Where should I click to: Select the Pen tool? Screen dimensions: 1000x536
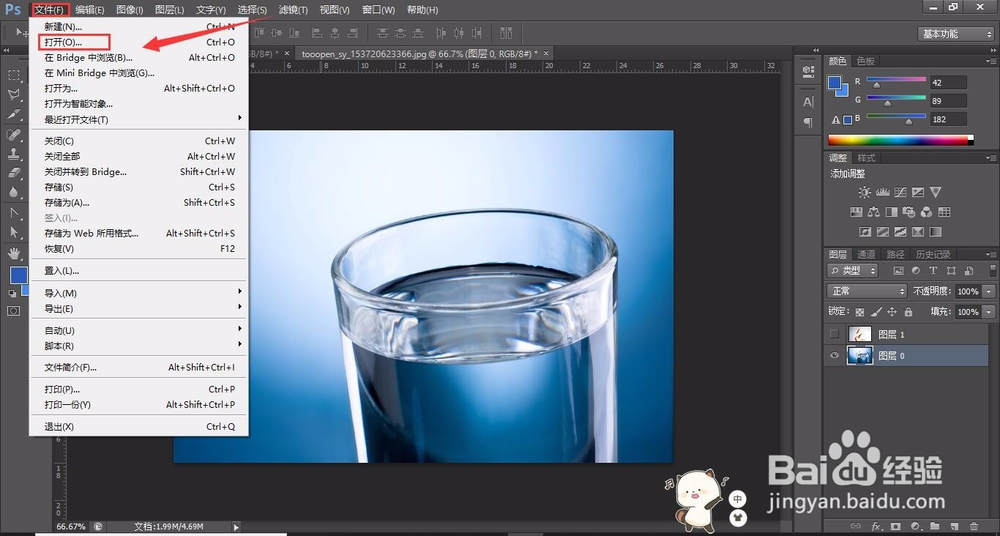[13, 212]
